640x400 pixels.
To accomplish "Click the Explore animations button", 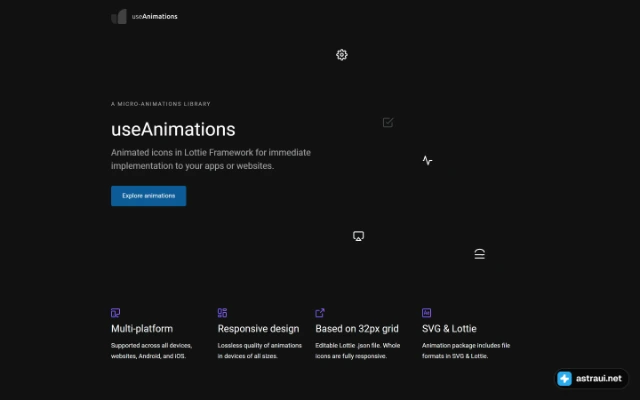I will tap(149, 196).
